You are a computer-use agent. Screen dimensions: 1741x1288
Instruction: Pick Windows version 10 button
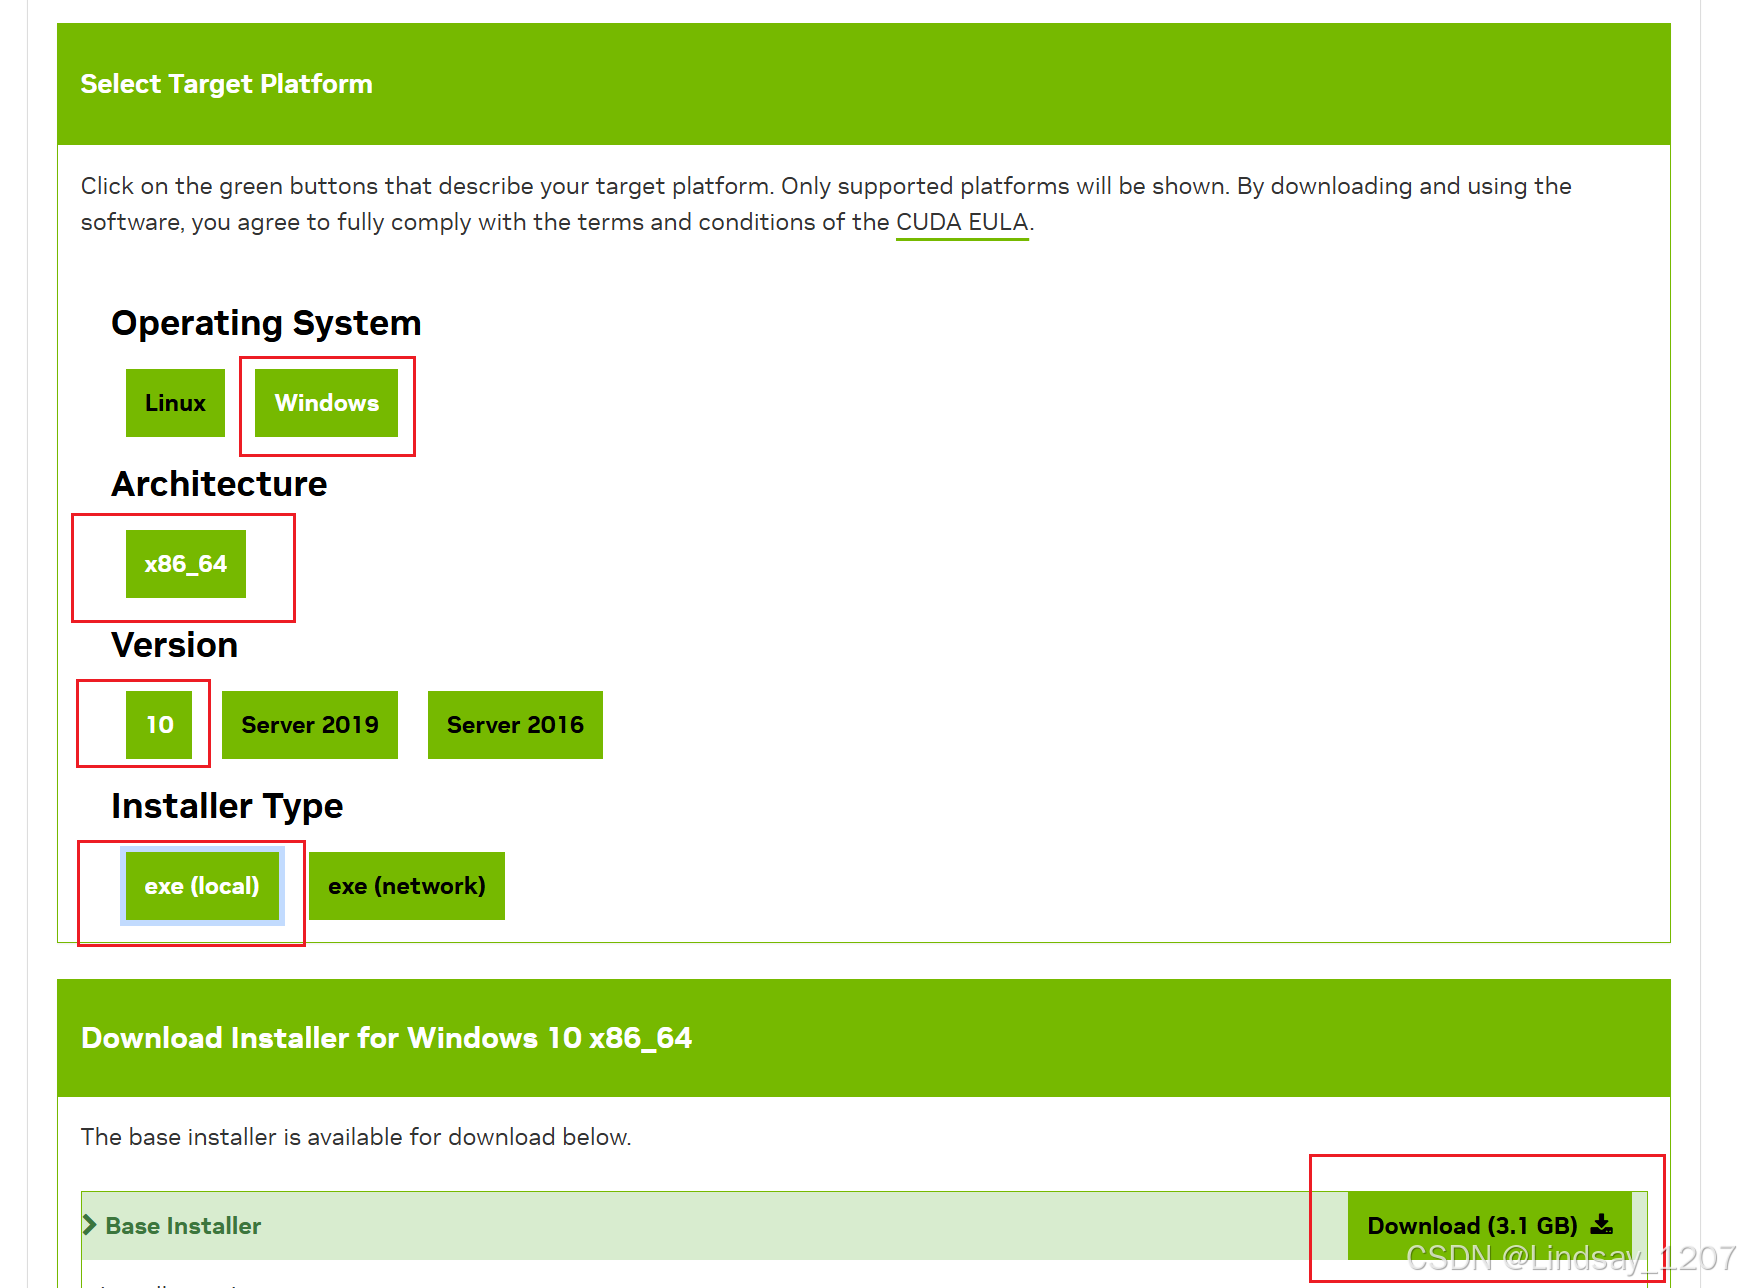tap(159, 725)
